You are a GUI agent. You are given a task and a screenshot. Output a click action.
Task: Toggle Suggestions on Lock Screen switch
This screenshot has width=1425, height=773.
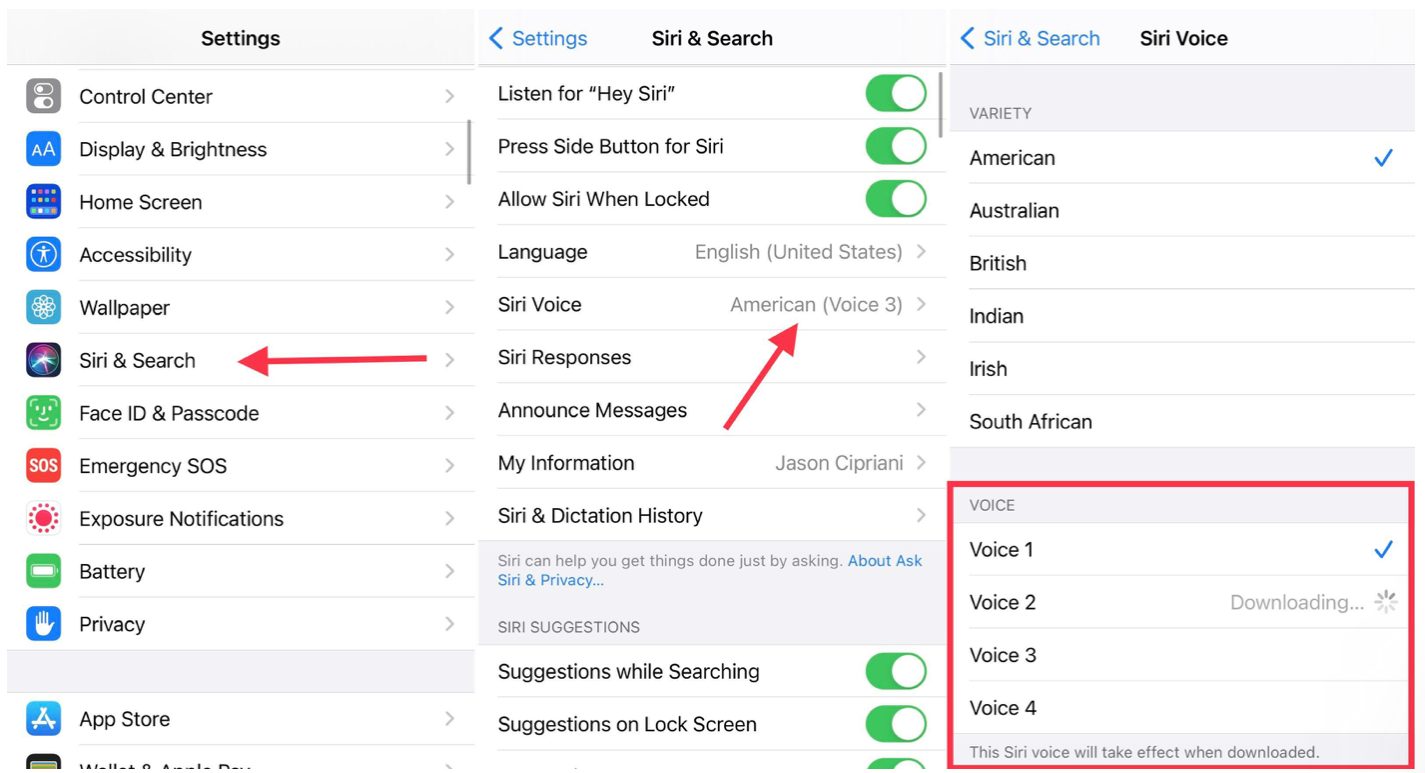tap(896, 724)
